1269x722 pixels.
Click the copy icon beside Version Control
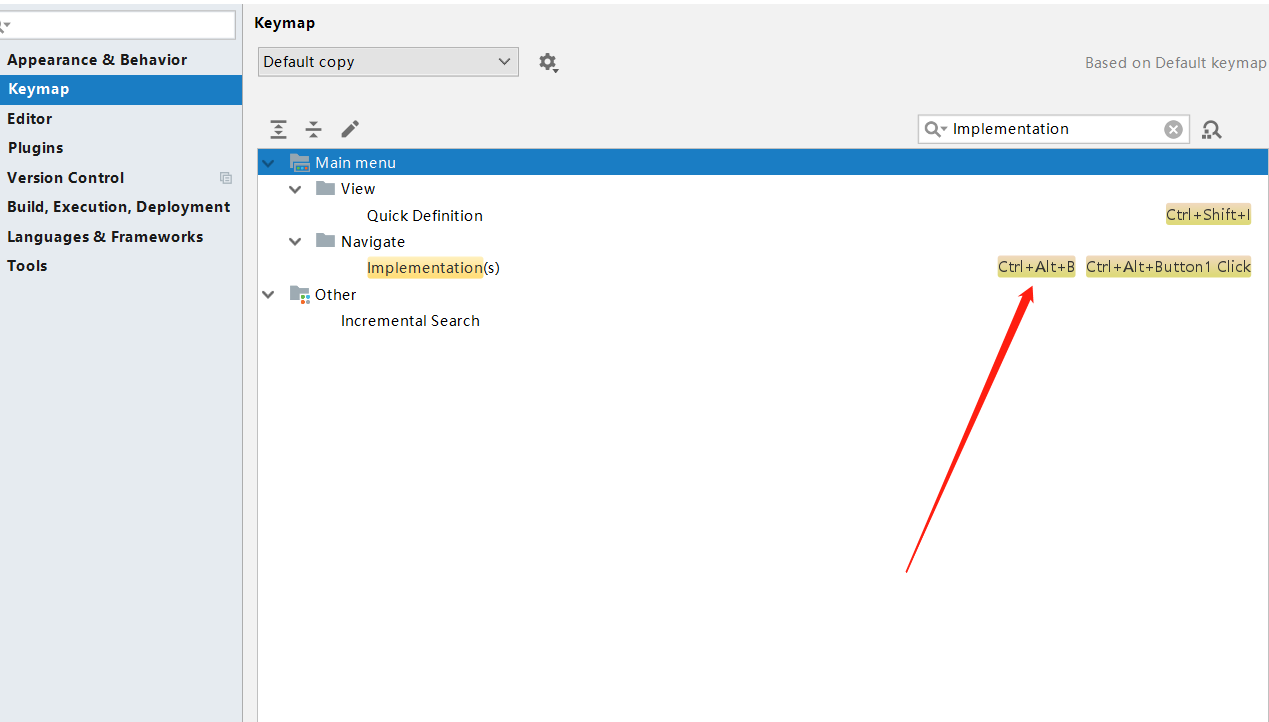coord(226,178)
